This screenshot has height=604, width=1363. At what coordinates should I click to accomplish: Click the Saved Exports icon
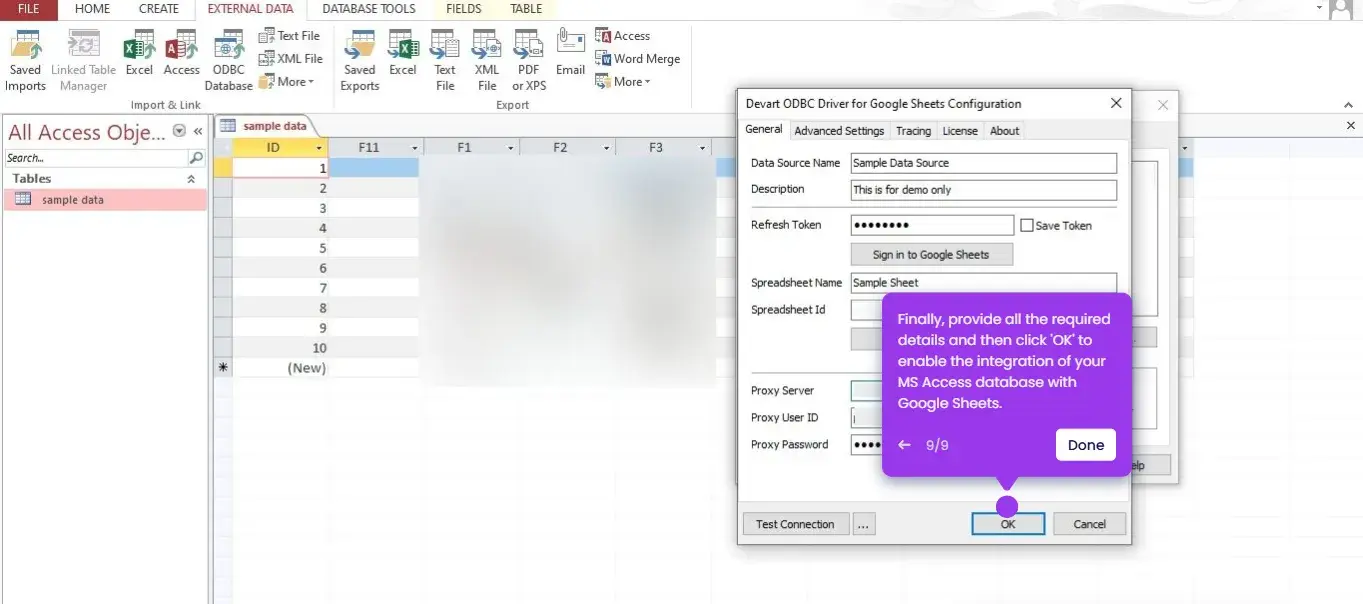359,60
